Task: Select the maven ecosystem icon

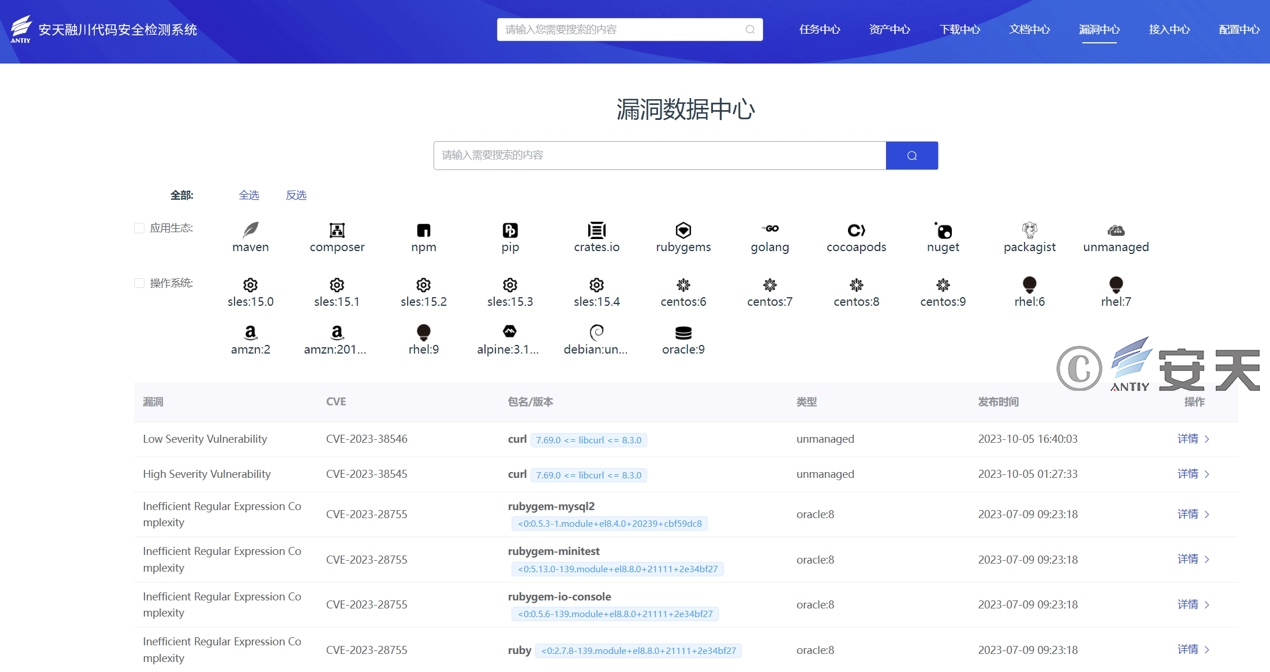Action: (250, 230)
